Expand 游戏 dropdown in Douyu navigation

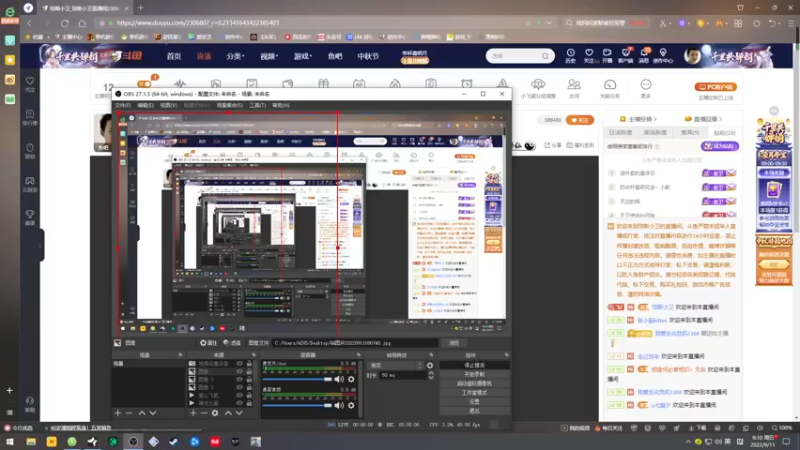[303, 56]
